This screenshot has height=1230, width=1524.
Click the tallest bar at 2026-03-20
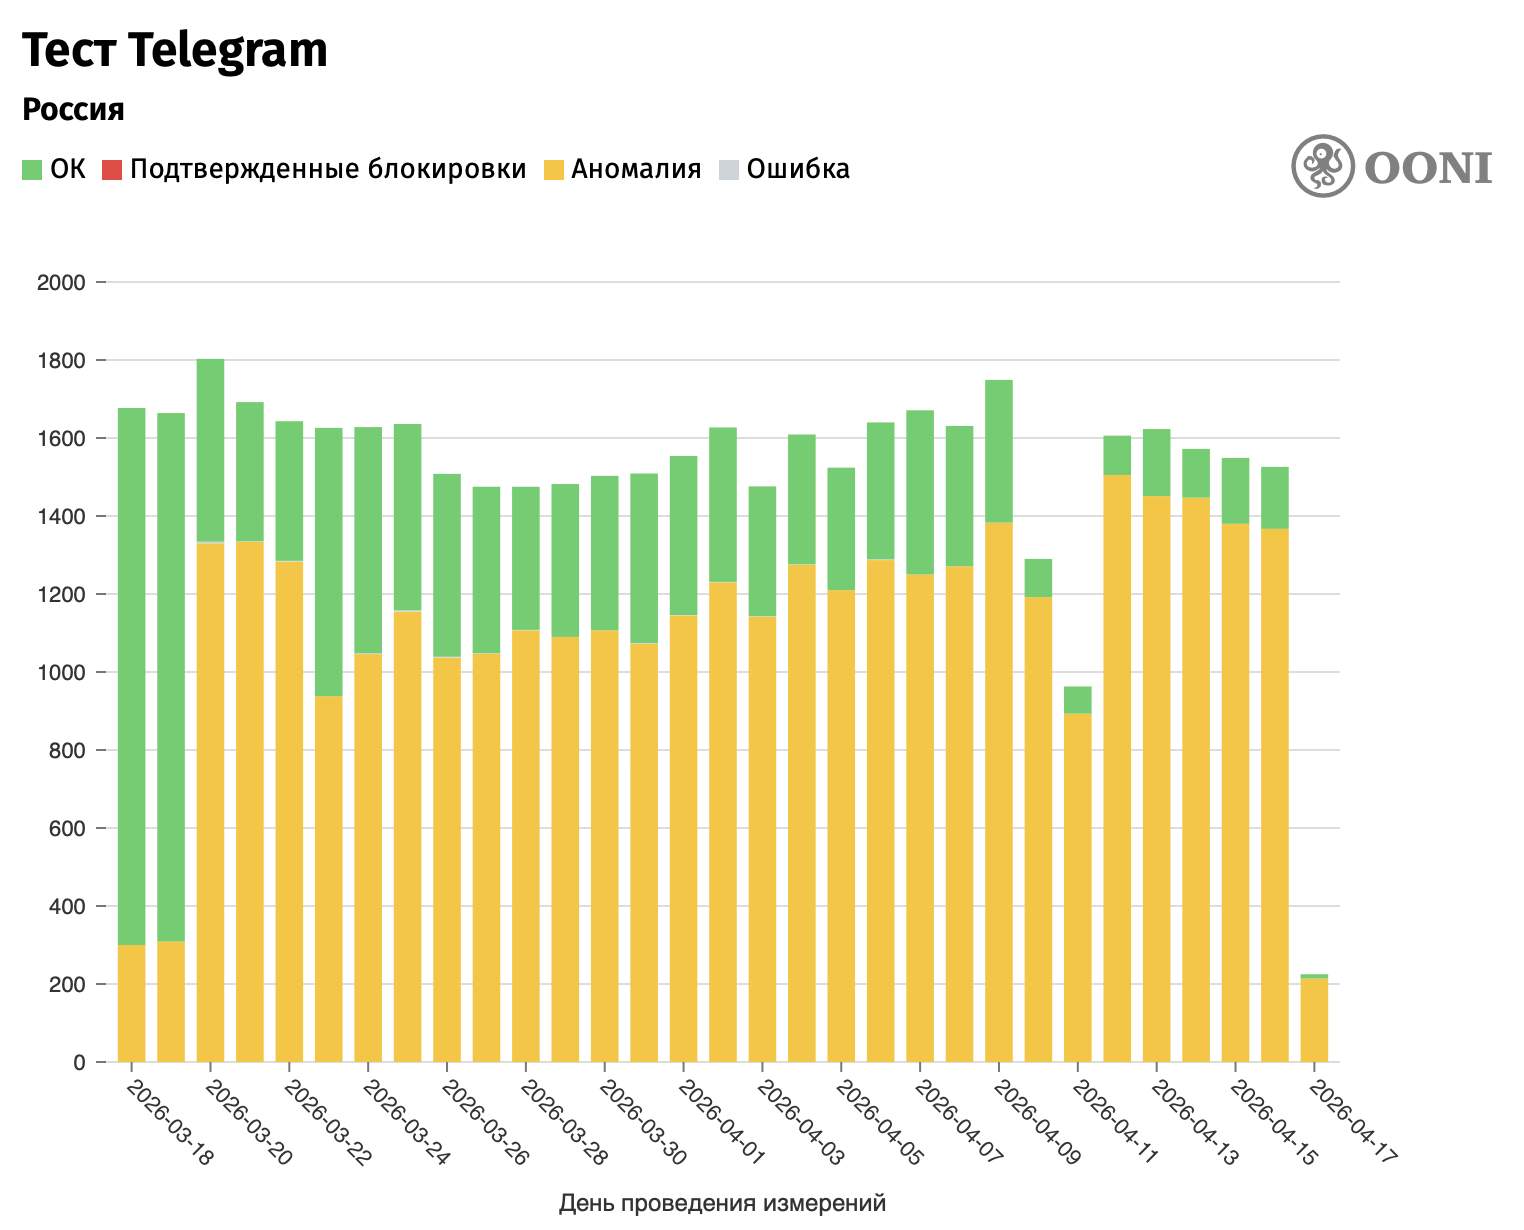pos(210,800)
